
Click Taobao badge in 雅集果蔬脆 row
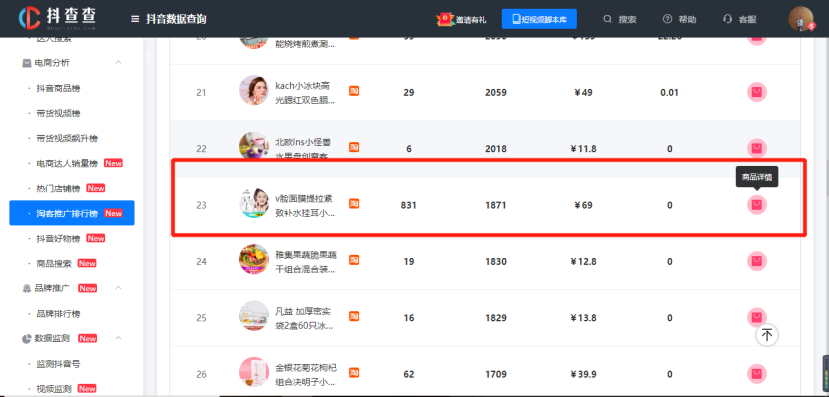[354, 260]
